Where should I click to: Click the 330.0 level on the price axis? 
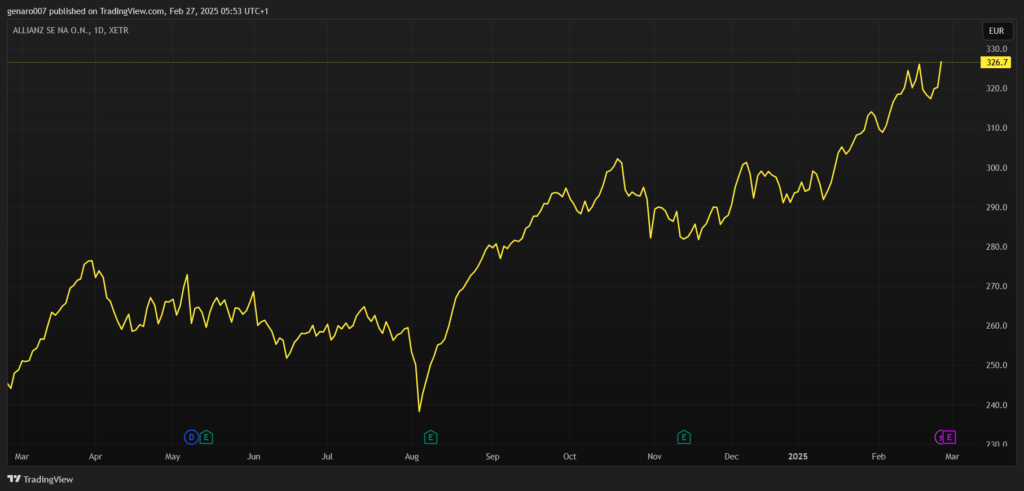pyautogui.click(x=995, y=49)
